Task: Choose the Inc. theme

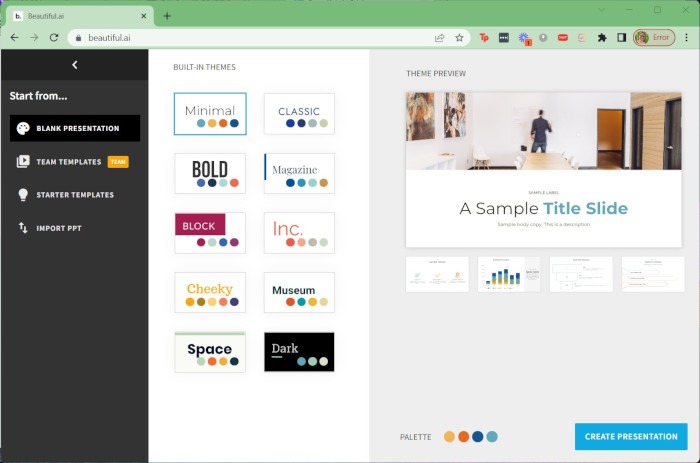Action: click(299, 233)
